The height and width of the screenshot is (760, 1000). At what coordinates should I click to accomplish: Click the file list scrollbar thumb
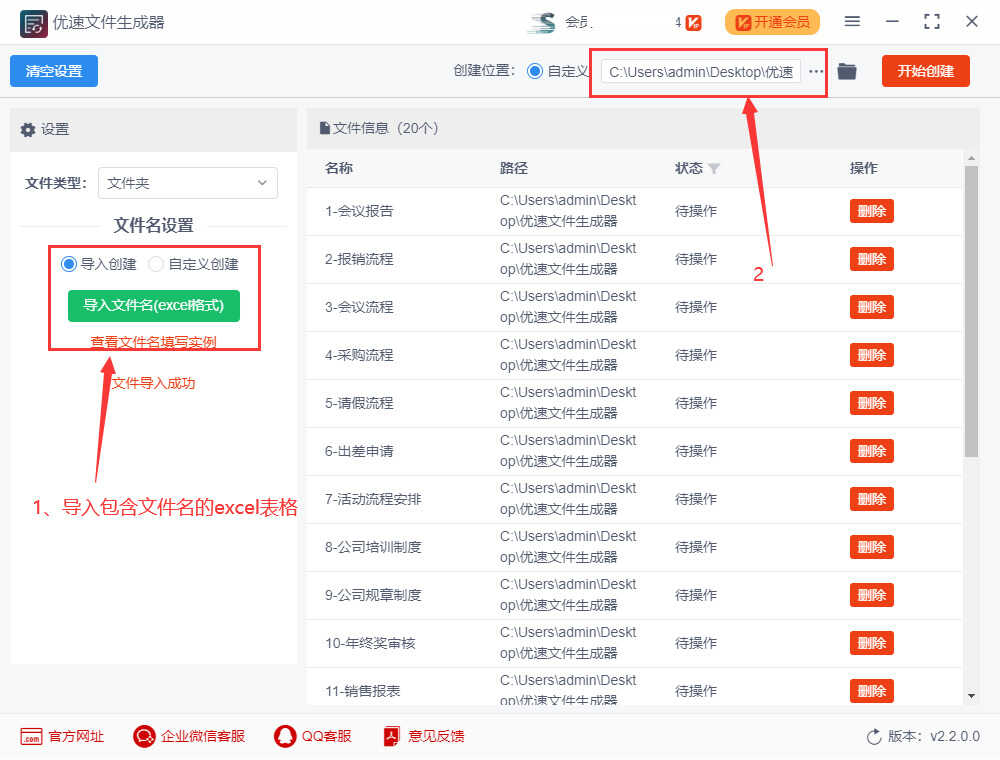(x=971, y=311)
